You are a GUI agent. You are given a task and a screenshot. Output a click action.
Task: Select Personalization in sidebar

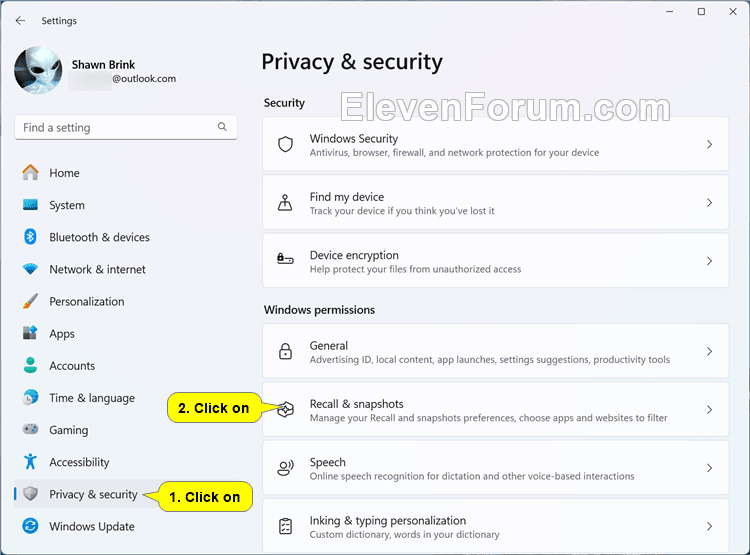pyautogui.click(x=87, y=301)
